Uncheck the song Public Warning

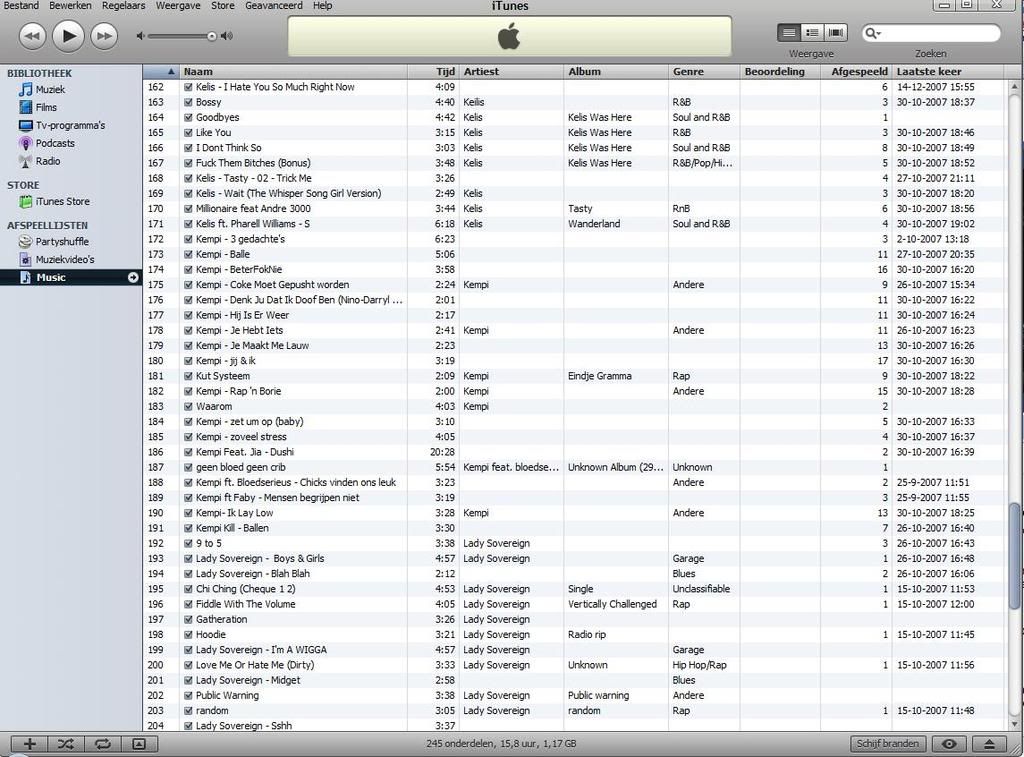[188, 696]
